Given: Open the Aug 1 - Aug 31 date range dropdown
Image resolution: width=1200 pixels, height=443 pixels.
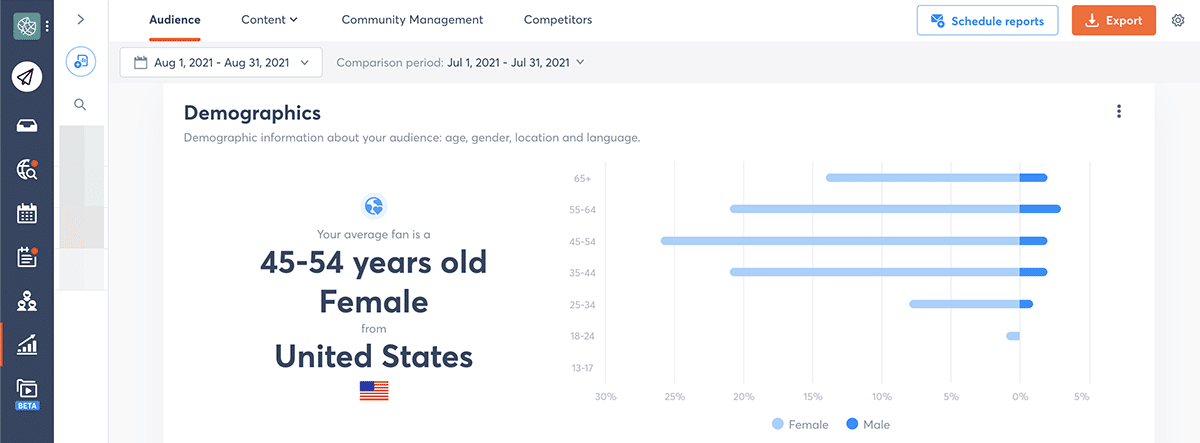Looking at the screenshot, I should pyautogui.click(x=221, y=62).
